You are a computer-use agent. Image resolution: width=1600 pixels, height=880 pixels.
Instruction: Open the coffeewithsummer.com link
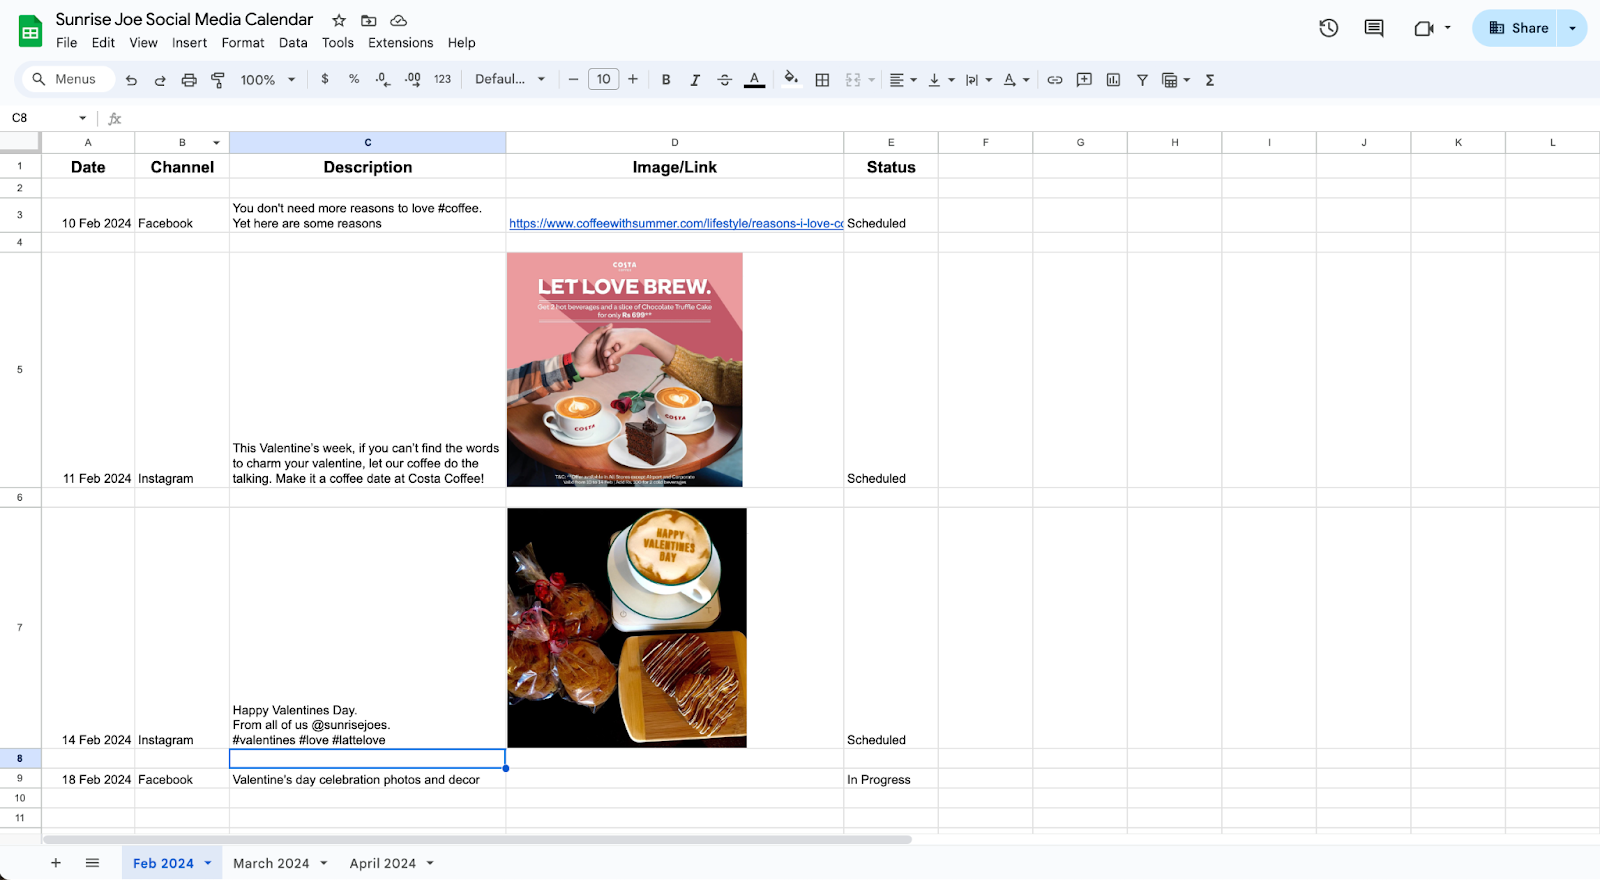(x=675, y=224)
